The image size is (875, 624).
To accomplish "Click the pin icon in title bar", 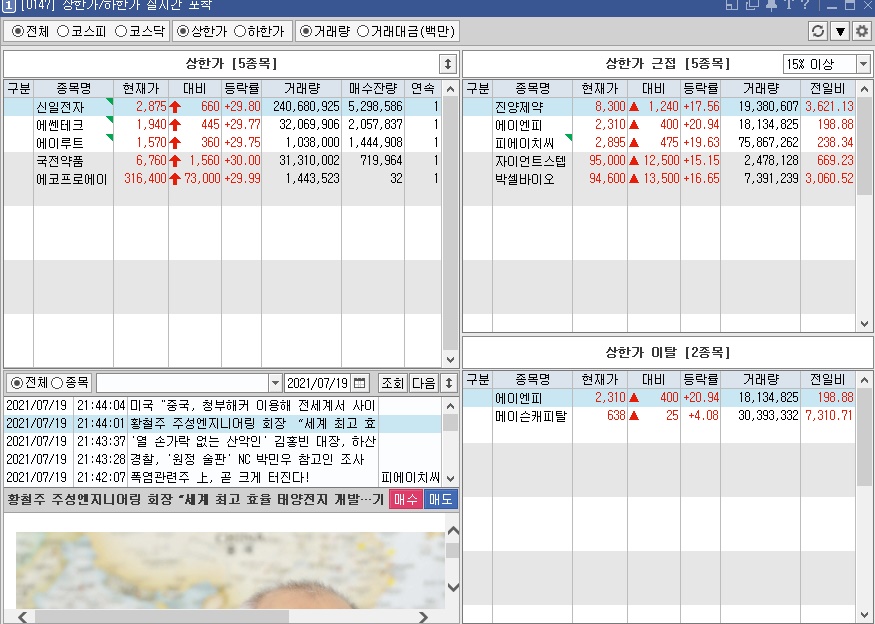I will point(771,4).
